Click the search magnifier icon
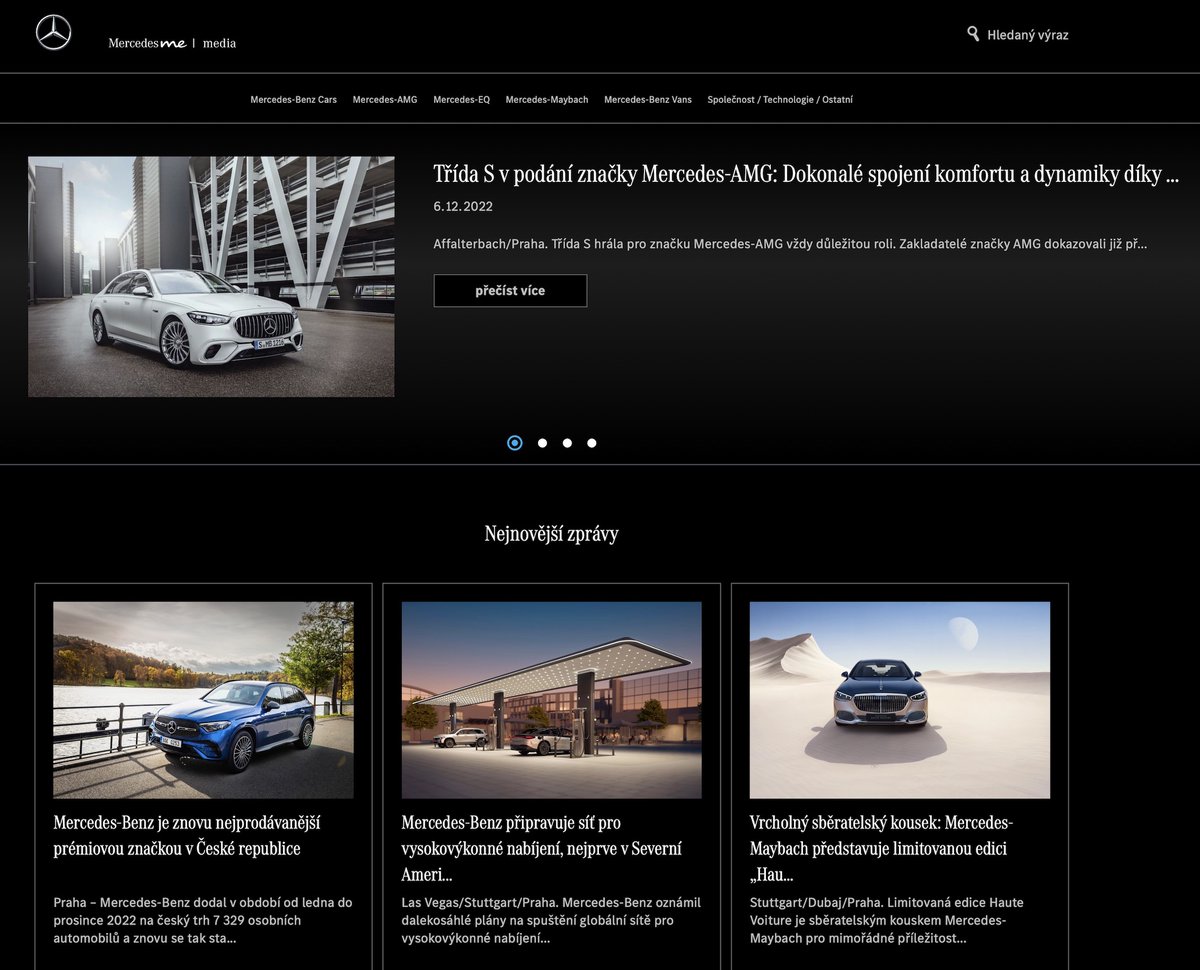The height and width of the screenshot is (970, 1200). (973, 34)
